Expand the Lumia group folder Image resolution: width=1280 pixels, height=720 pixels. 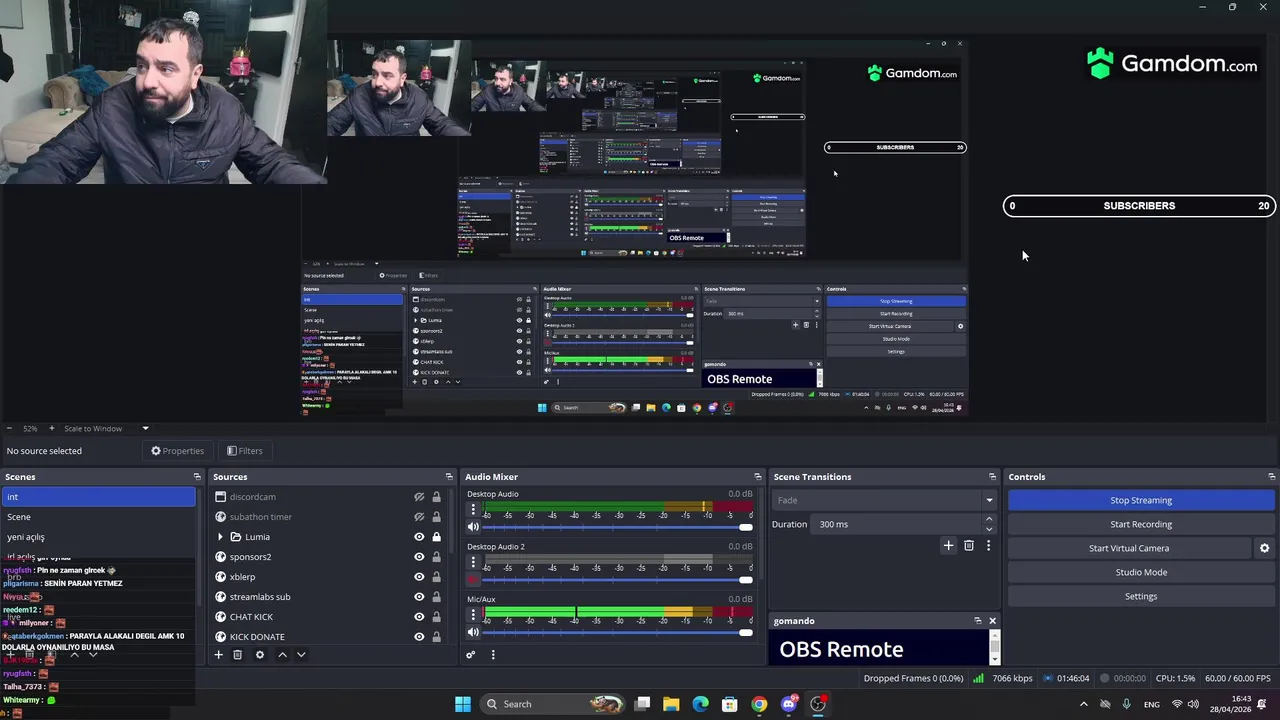pyautogui.click(x=221, y=537)
